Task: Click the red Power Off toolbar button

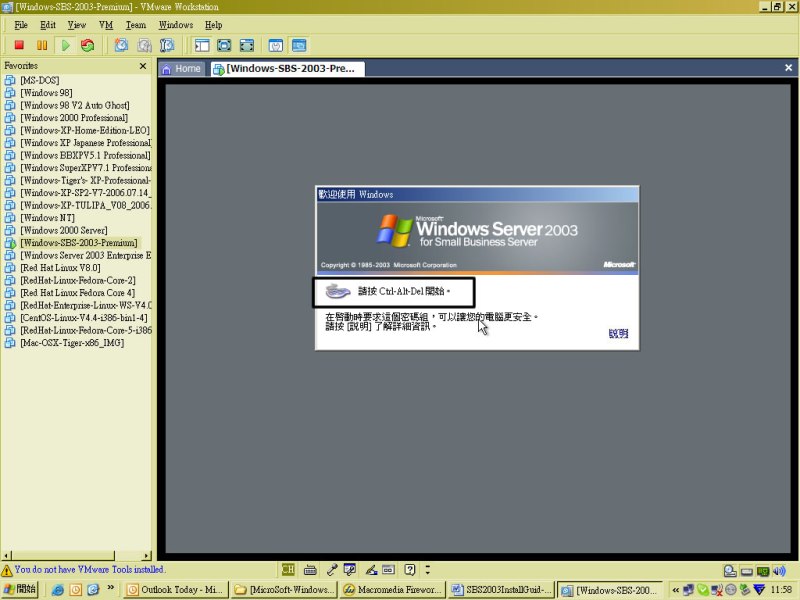Action: pyautogui.click(x=19, y=45)
